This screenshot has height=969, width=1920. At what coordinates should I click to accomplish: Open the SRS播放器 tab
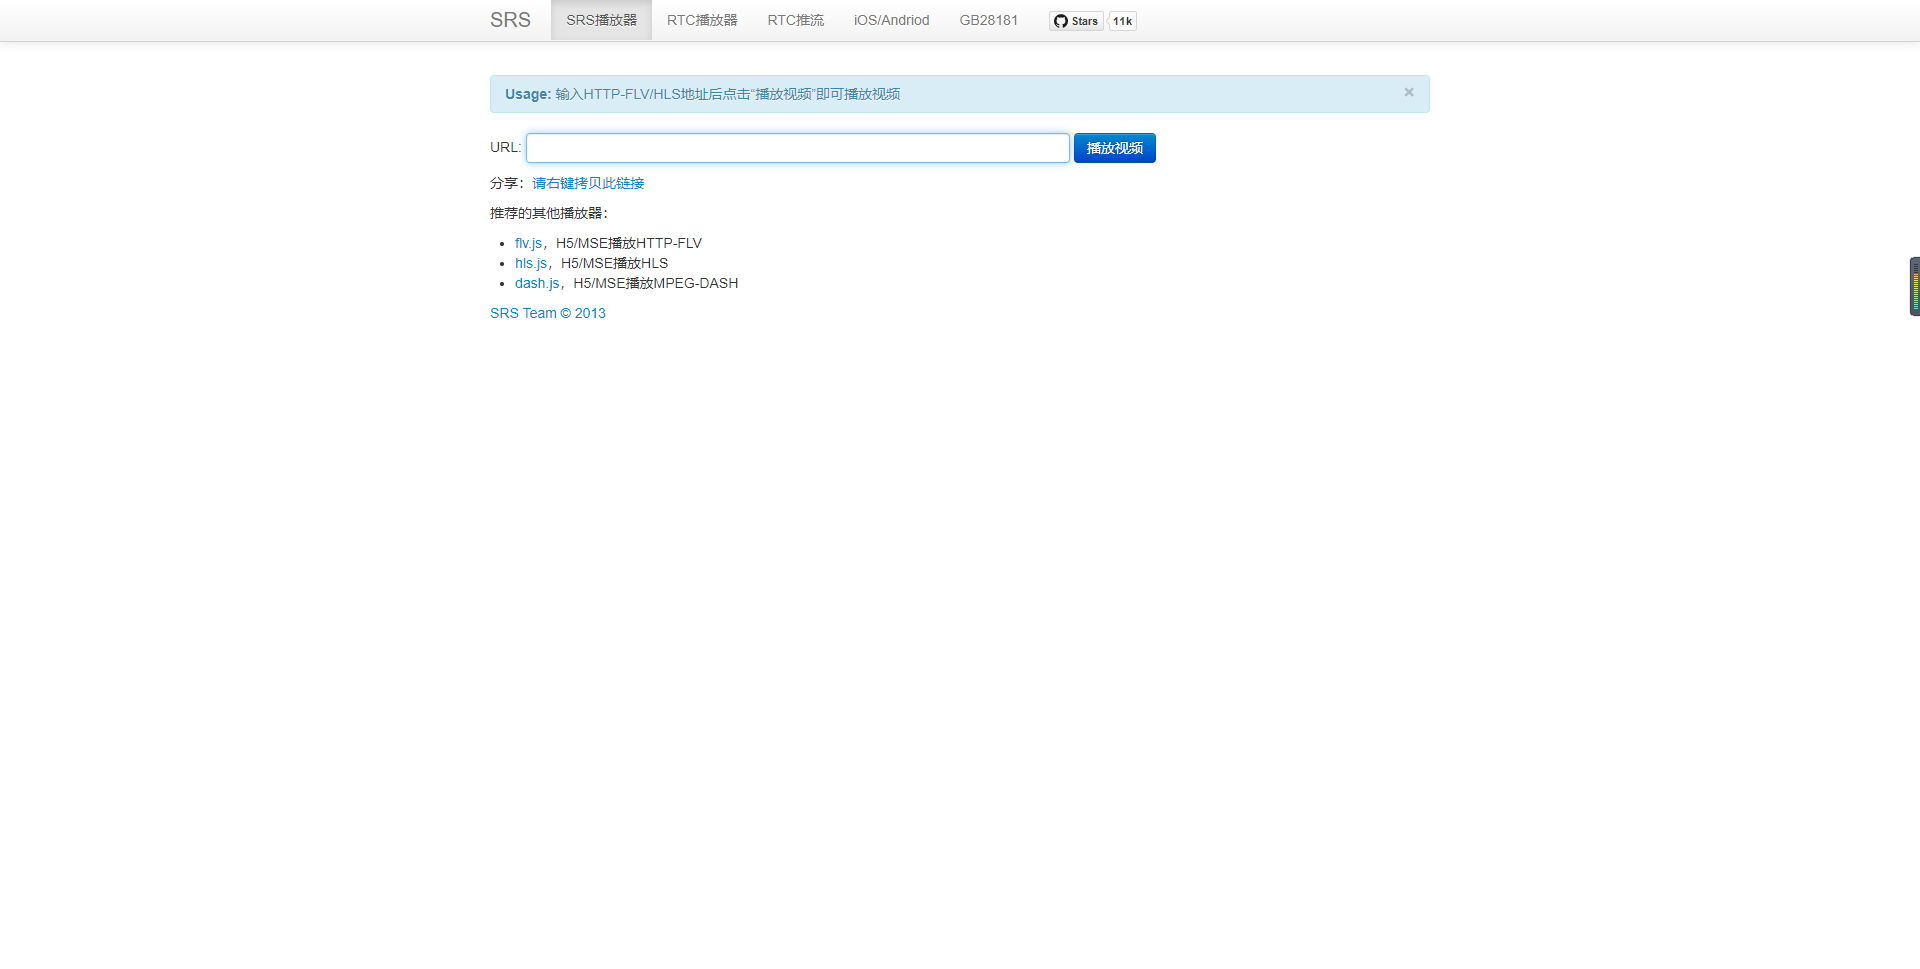601,20
